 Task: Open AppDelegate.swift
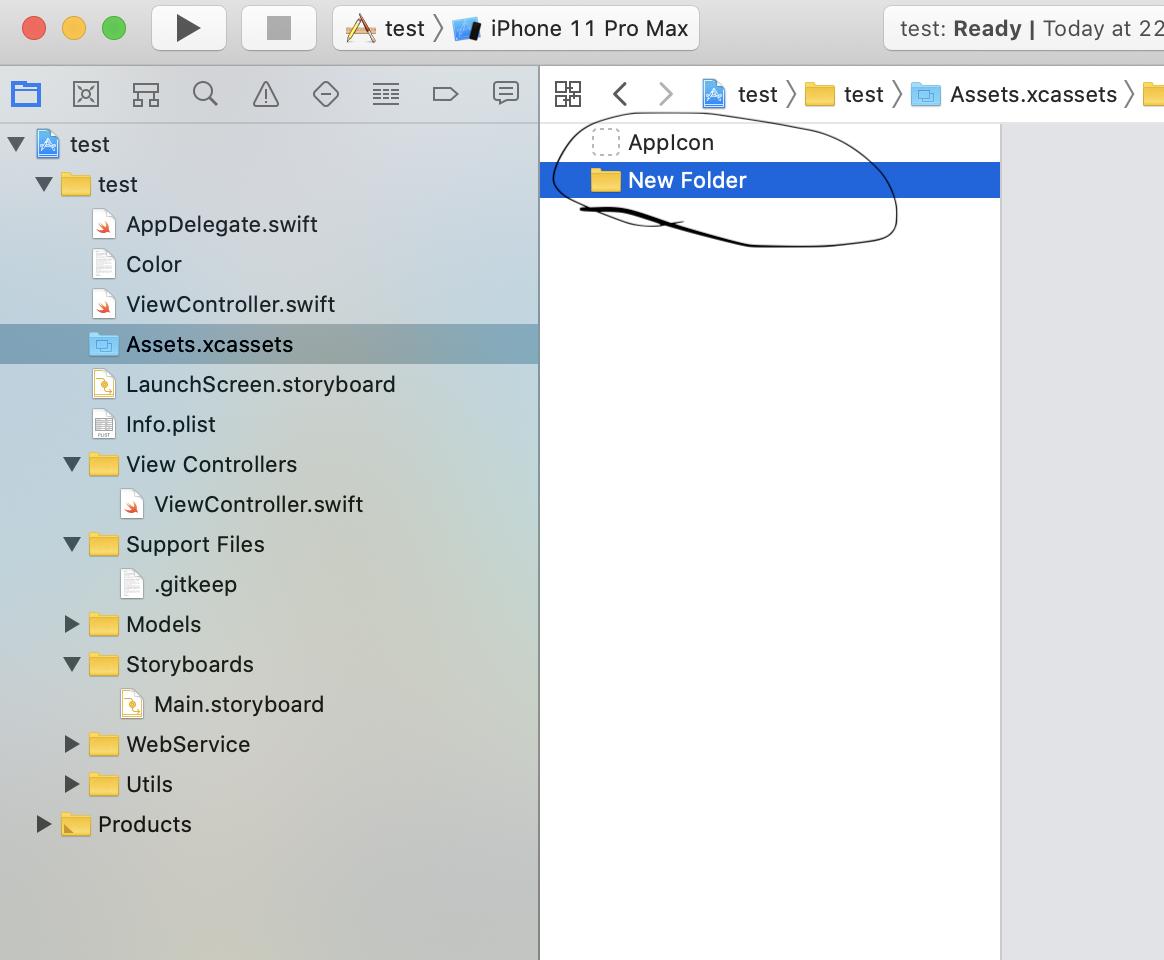click(269, 224)
